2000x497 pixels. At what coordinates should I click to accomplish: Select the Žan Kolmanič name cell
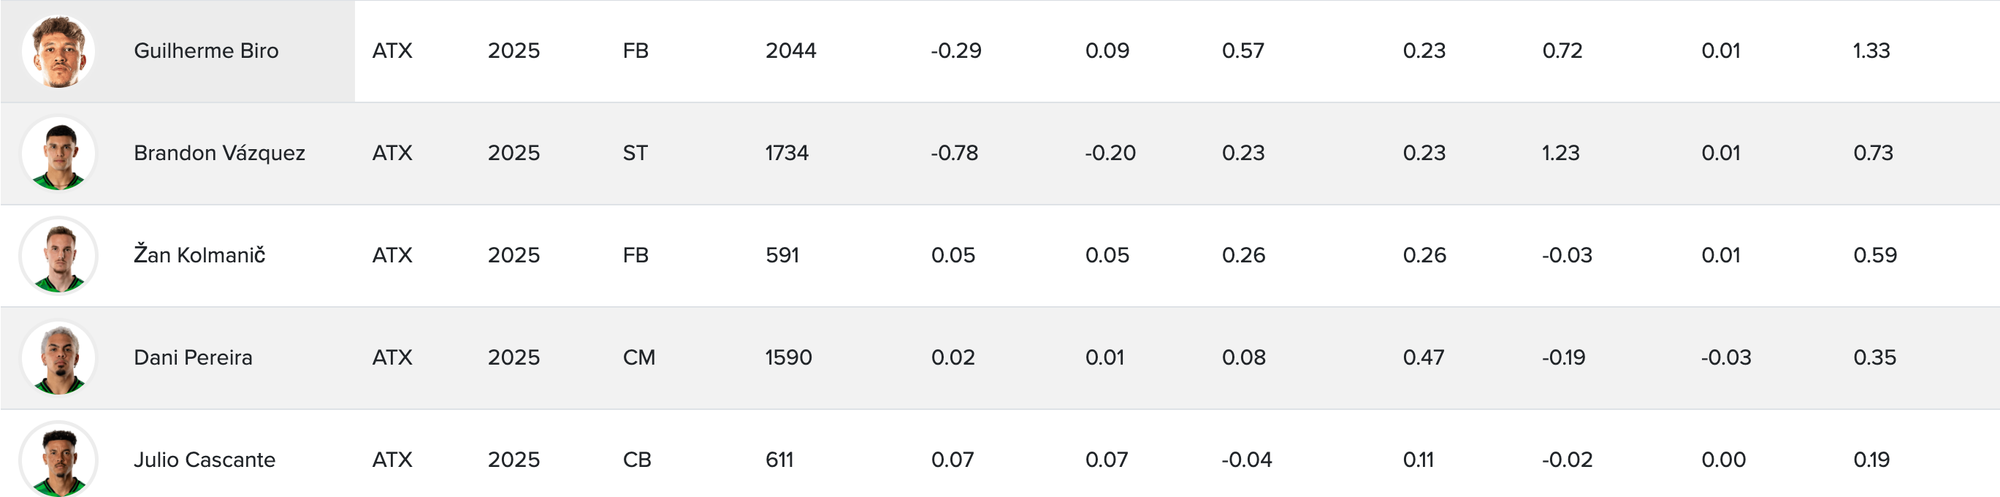coord(199,255)
